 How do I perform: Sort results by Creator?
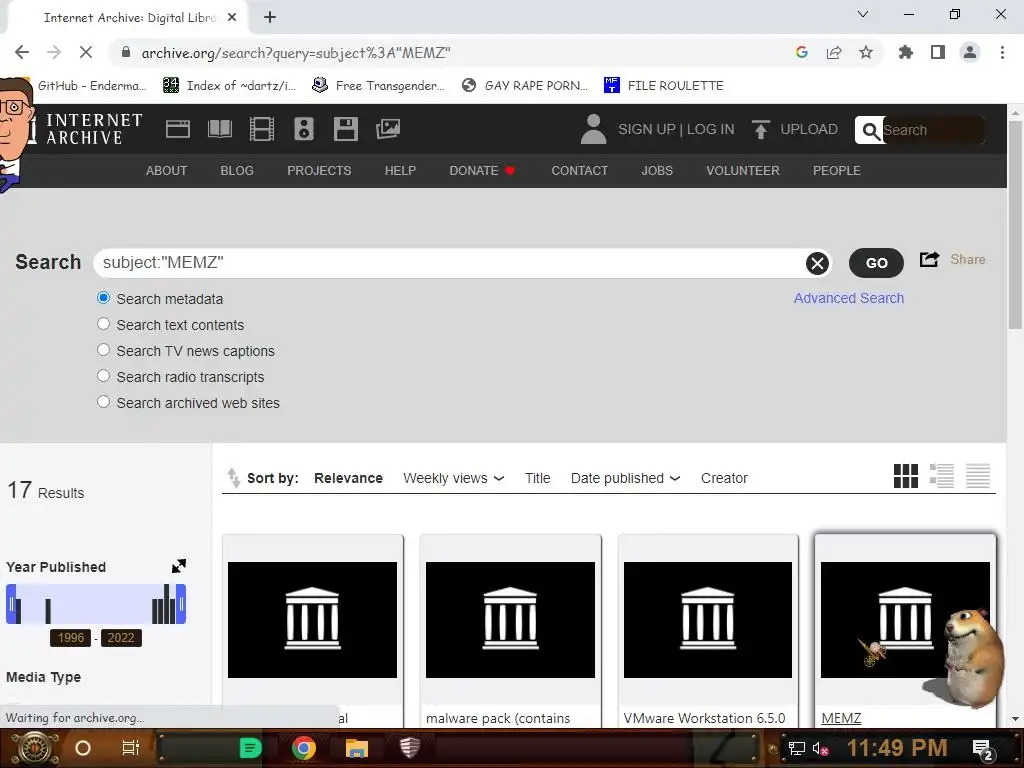click(x=724, y=478)
